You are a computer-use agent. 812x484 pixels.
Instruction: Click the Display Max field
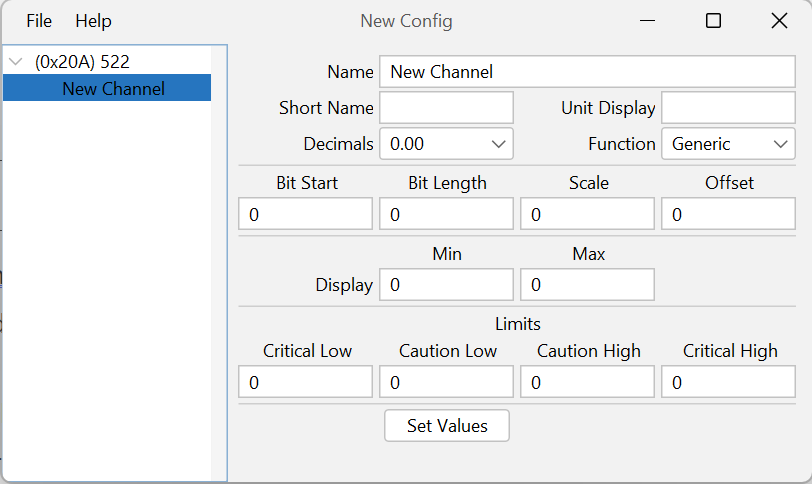pos(588,285)
